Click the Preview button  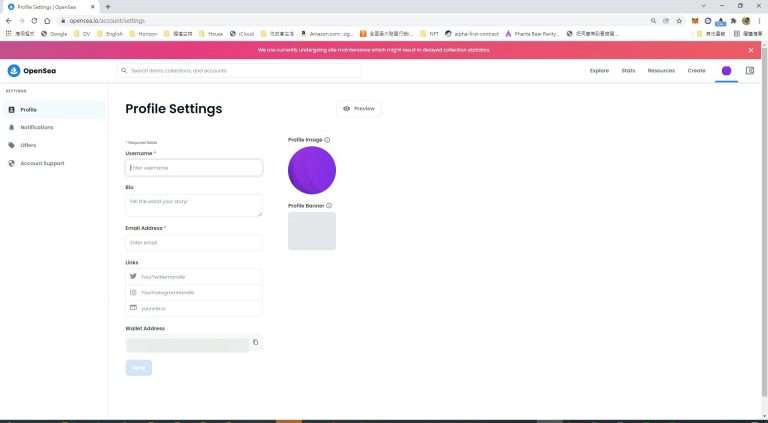pos(359,109)
